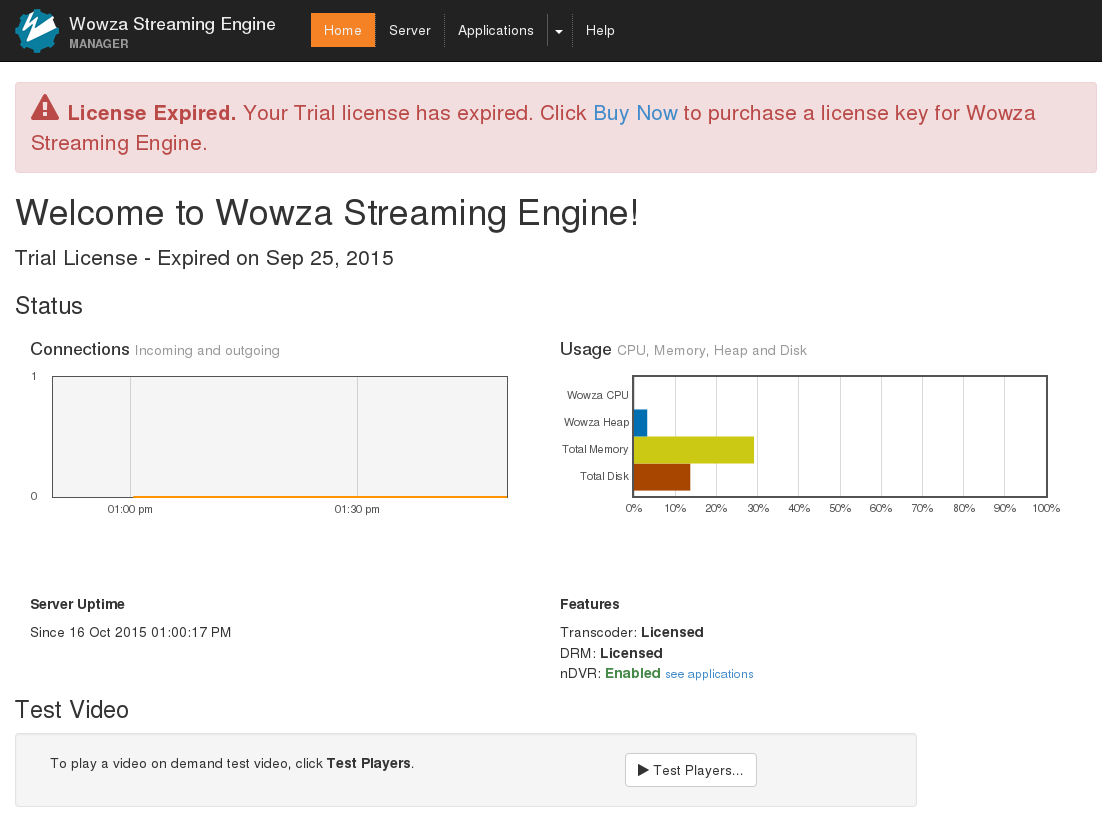1102x823 pixels.
Task: Click the Test Video heading
Action: coord(72,710)
